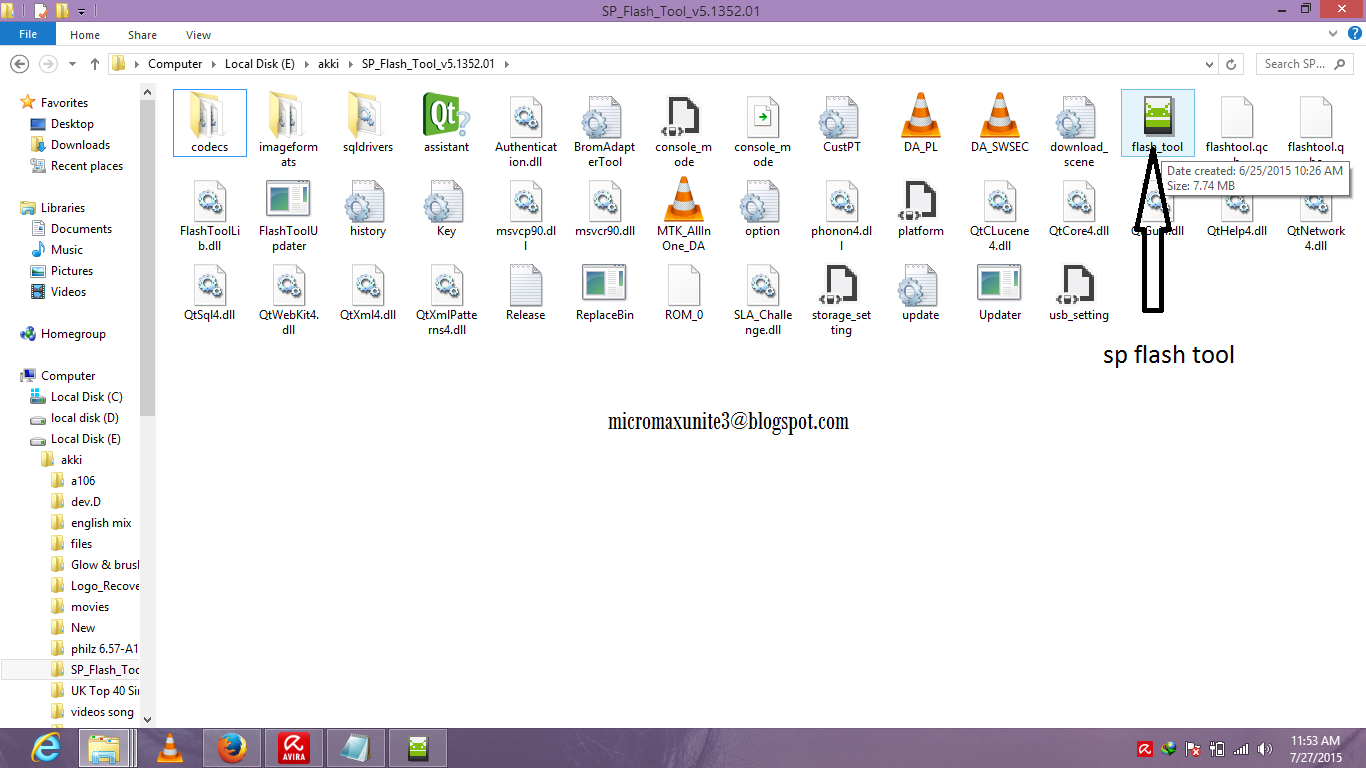Screen dimensions: 1366x768
Task: Select the codecs folder
Action: coord(210,114)
